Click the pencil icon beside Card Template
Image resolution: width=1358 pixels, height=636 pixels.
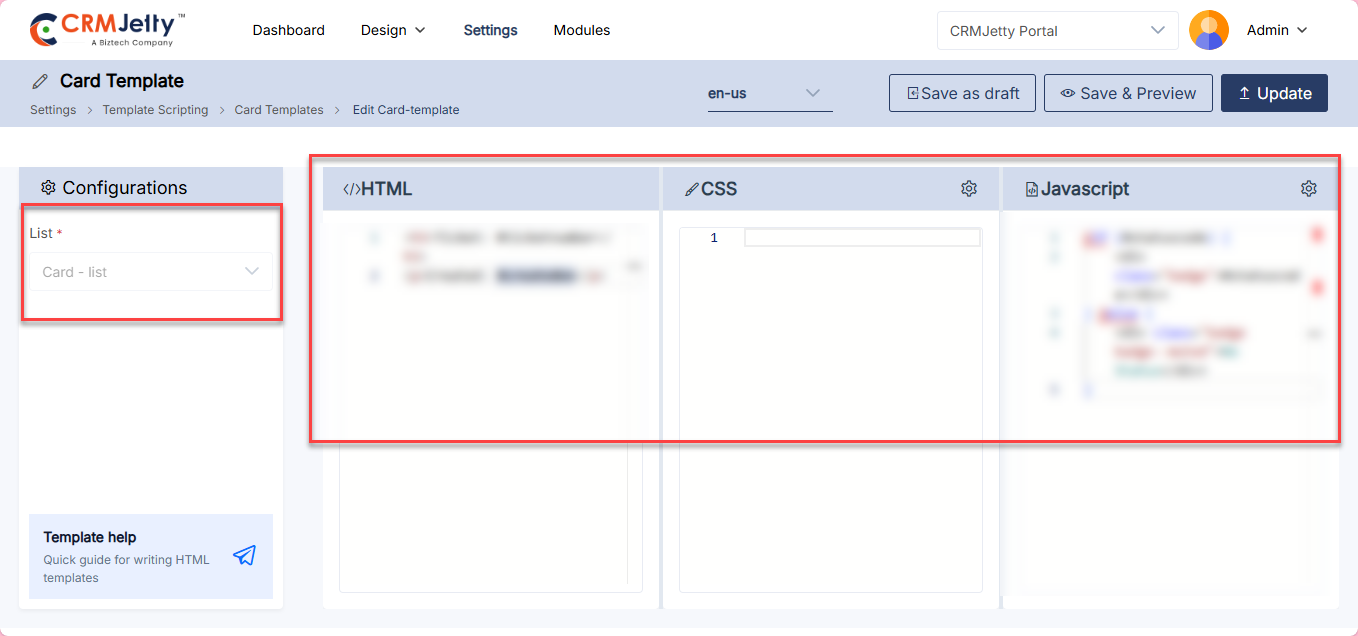(x=40, y=82)
